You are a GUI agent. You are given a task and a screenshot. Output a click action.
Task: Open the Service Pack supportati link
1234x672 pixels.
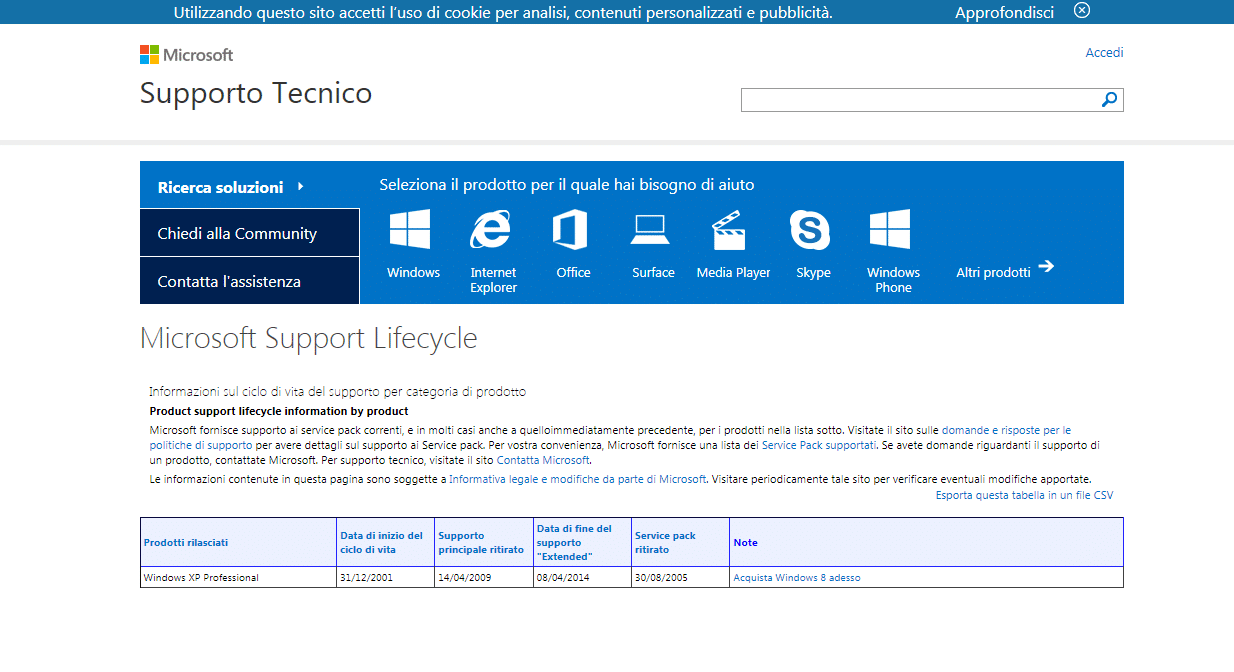(819, 444)
